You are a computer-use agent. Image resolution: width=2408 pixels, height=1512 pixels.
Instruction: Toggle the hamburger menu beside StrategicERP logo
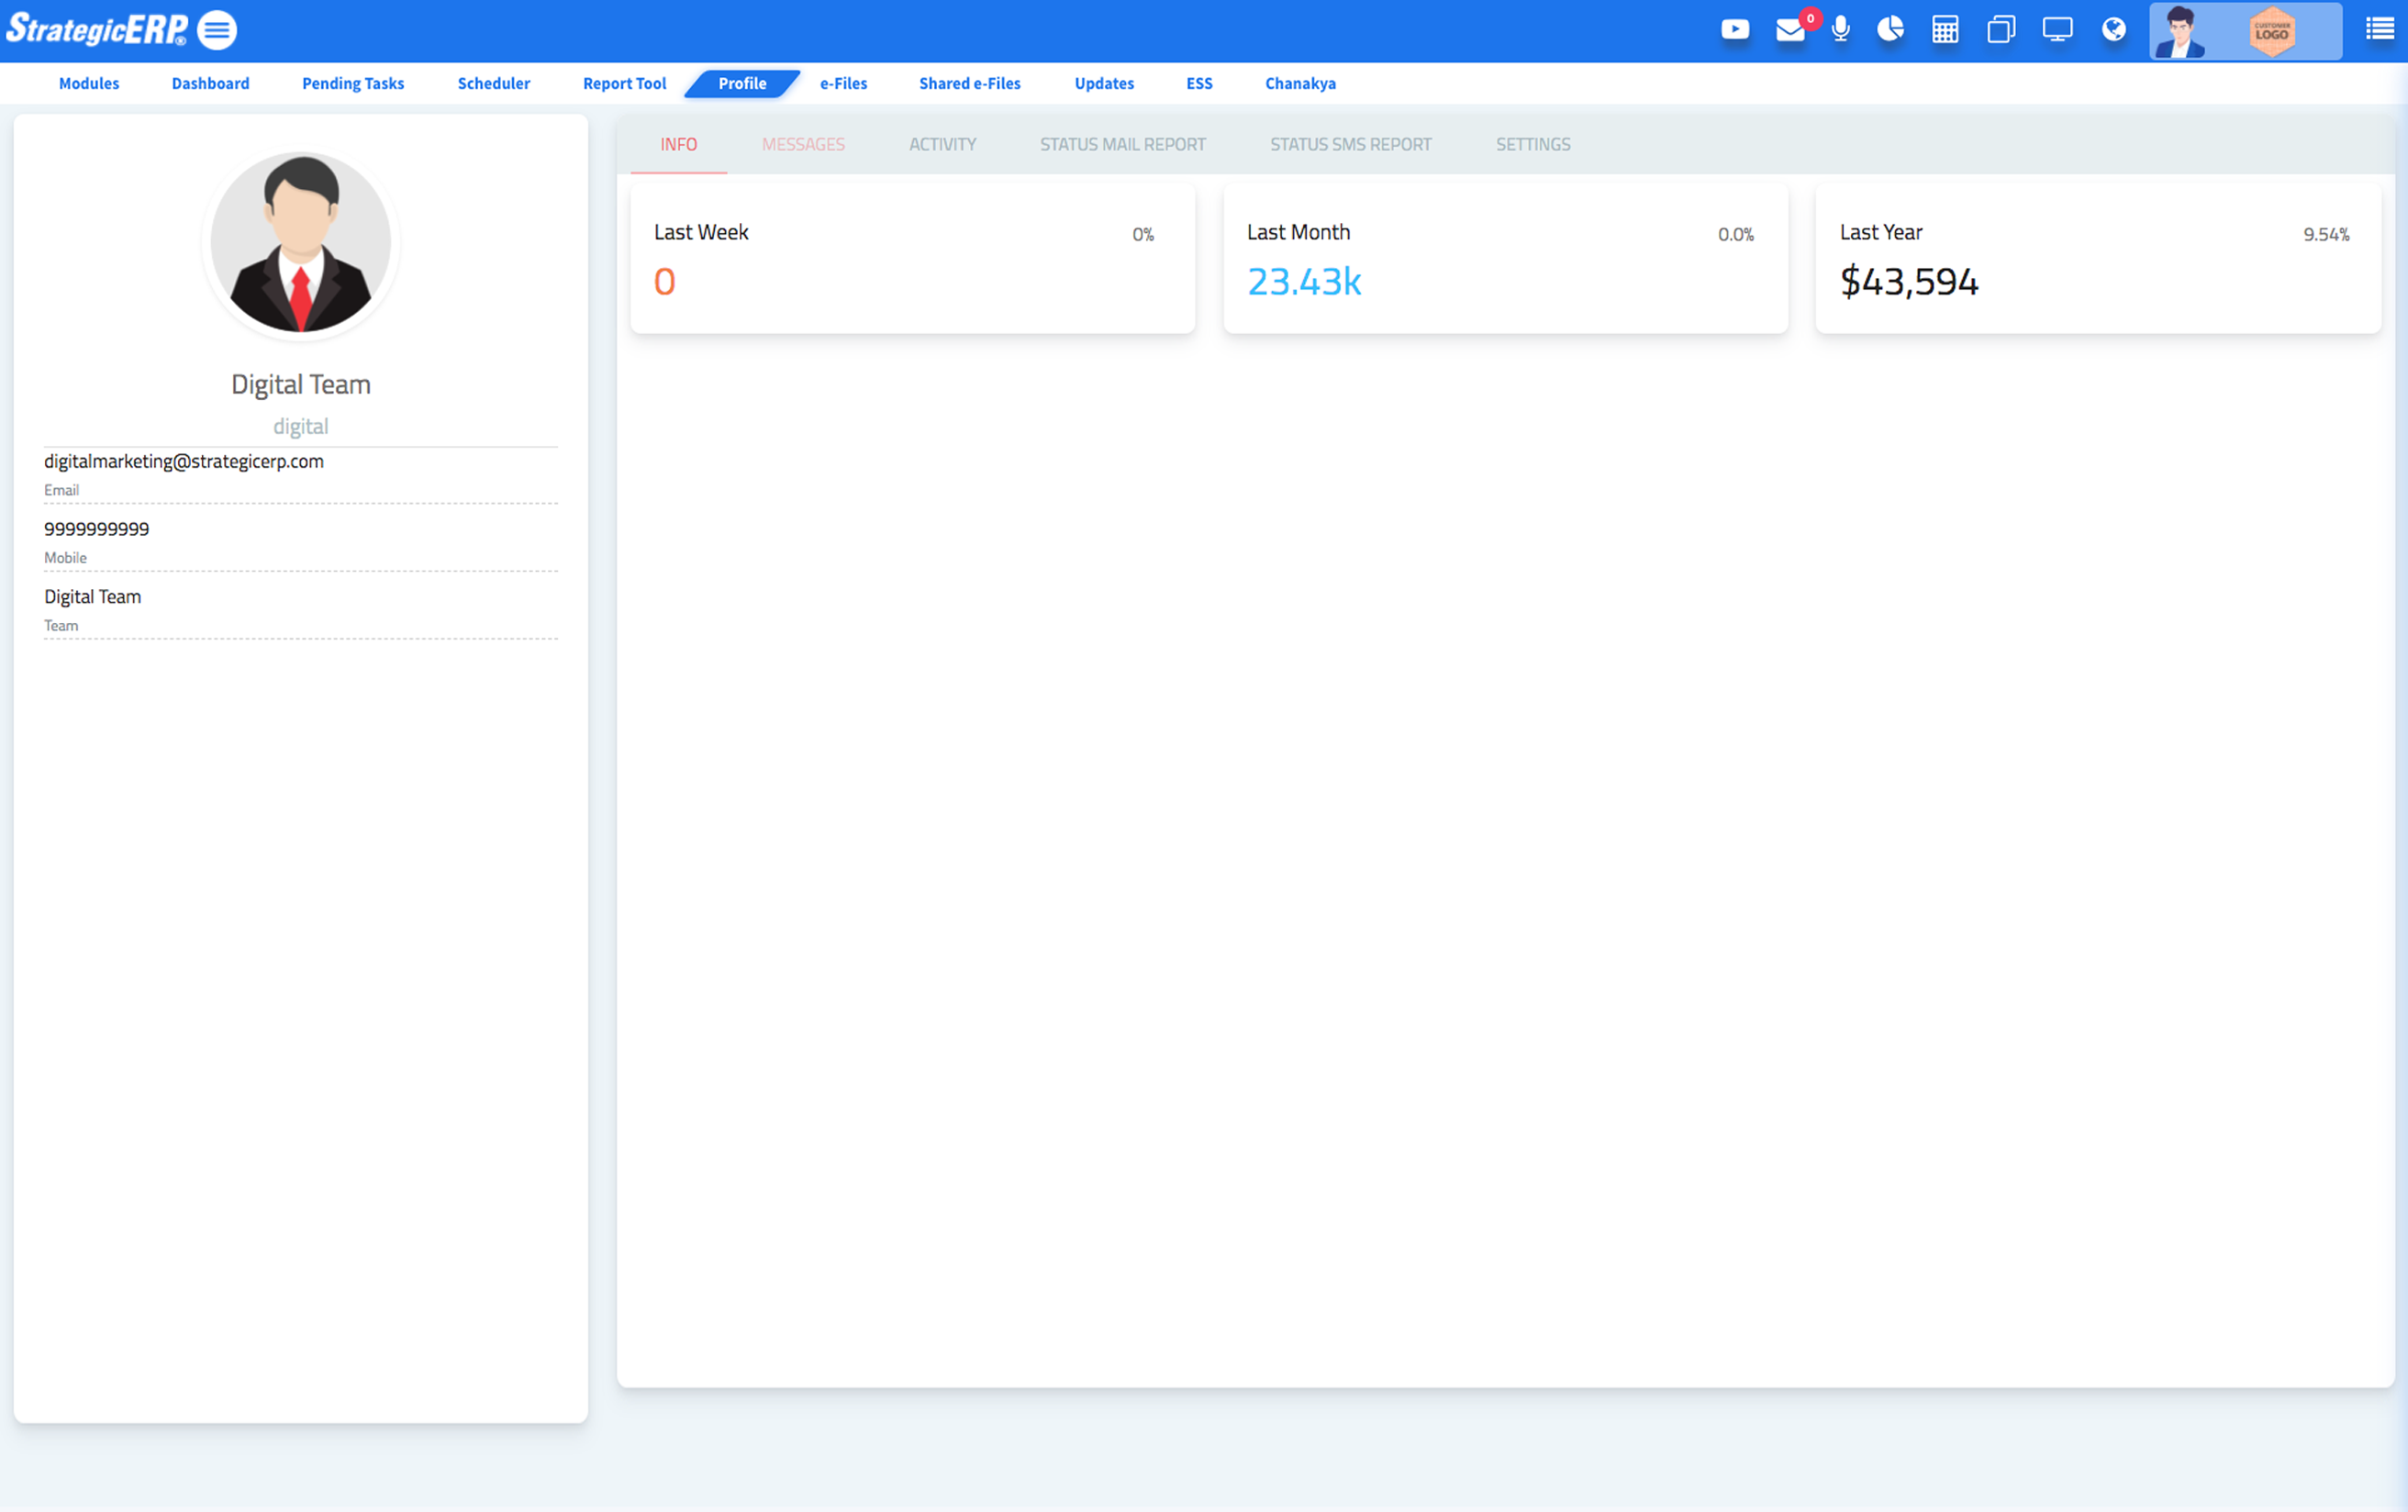(216, 30)
